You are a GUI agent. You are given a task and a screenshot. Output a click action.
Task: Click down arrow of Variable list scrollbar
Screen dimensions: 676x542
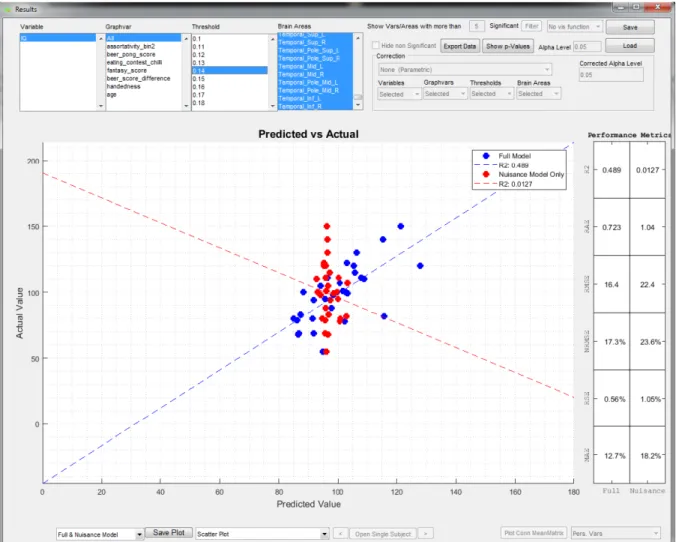101,106
